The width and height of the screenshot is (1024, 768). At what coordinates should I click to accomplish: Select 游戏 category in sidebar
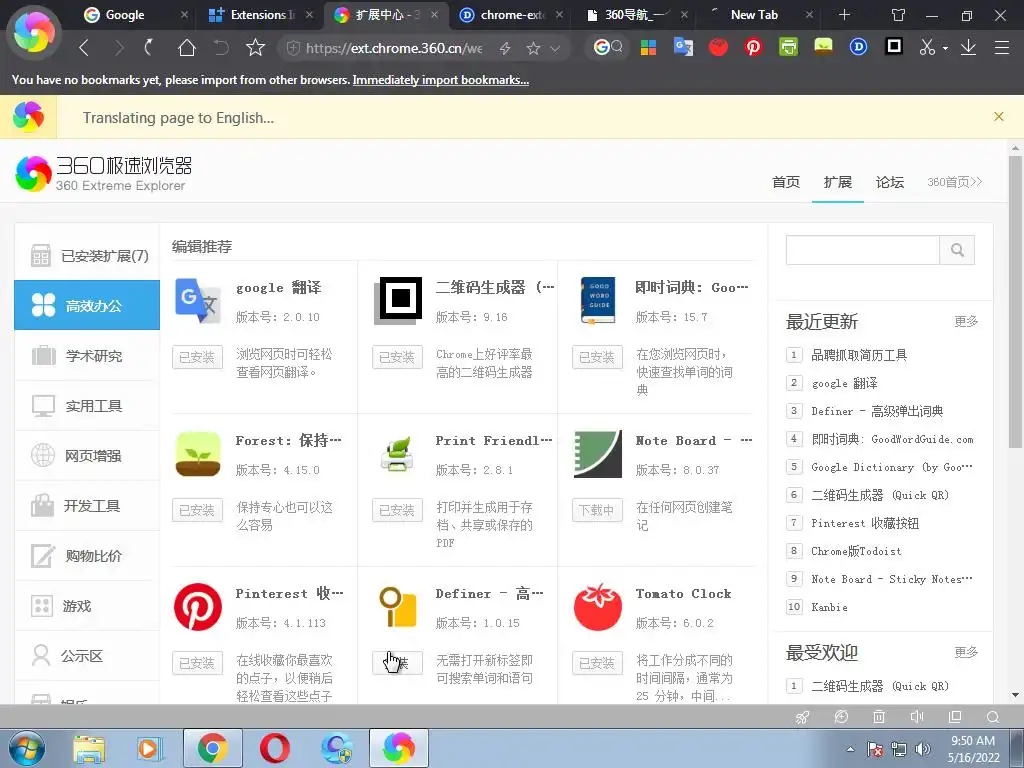88,606
